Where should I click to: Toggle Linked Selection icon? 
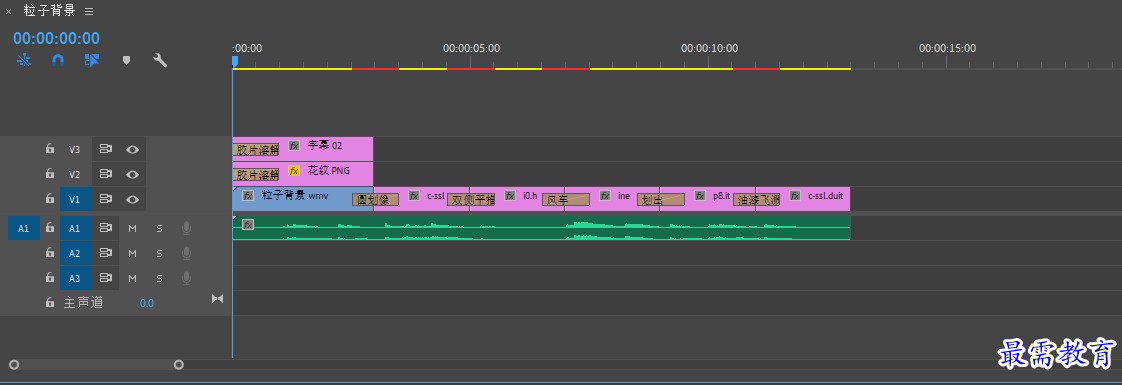(x=92, y=60)
